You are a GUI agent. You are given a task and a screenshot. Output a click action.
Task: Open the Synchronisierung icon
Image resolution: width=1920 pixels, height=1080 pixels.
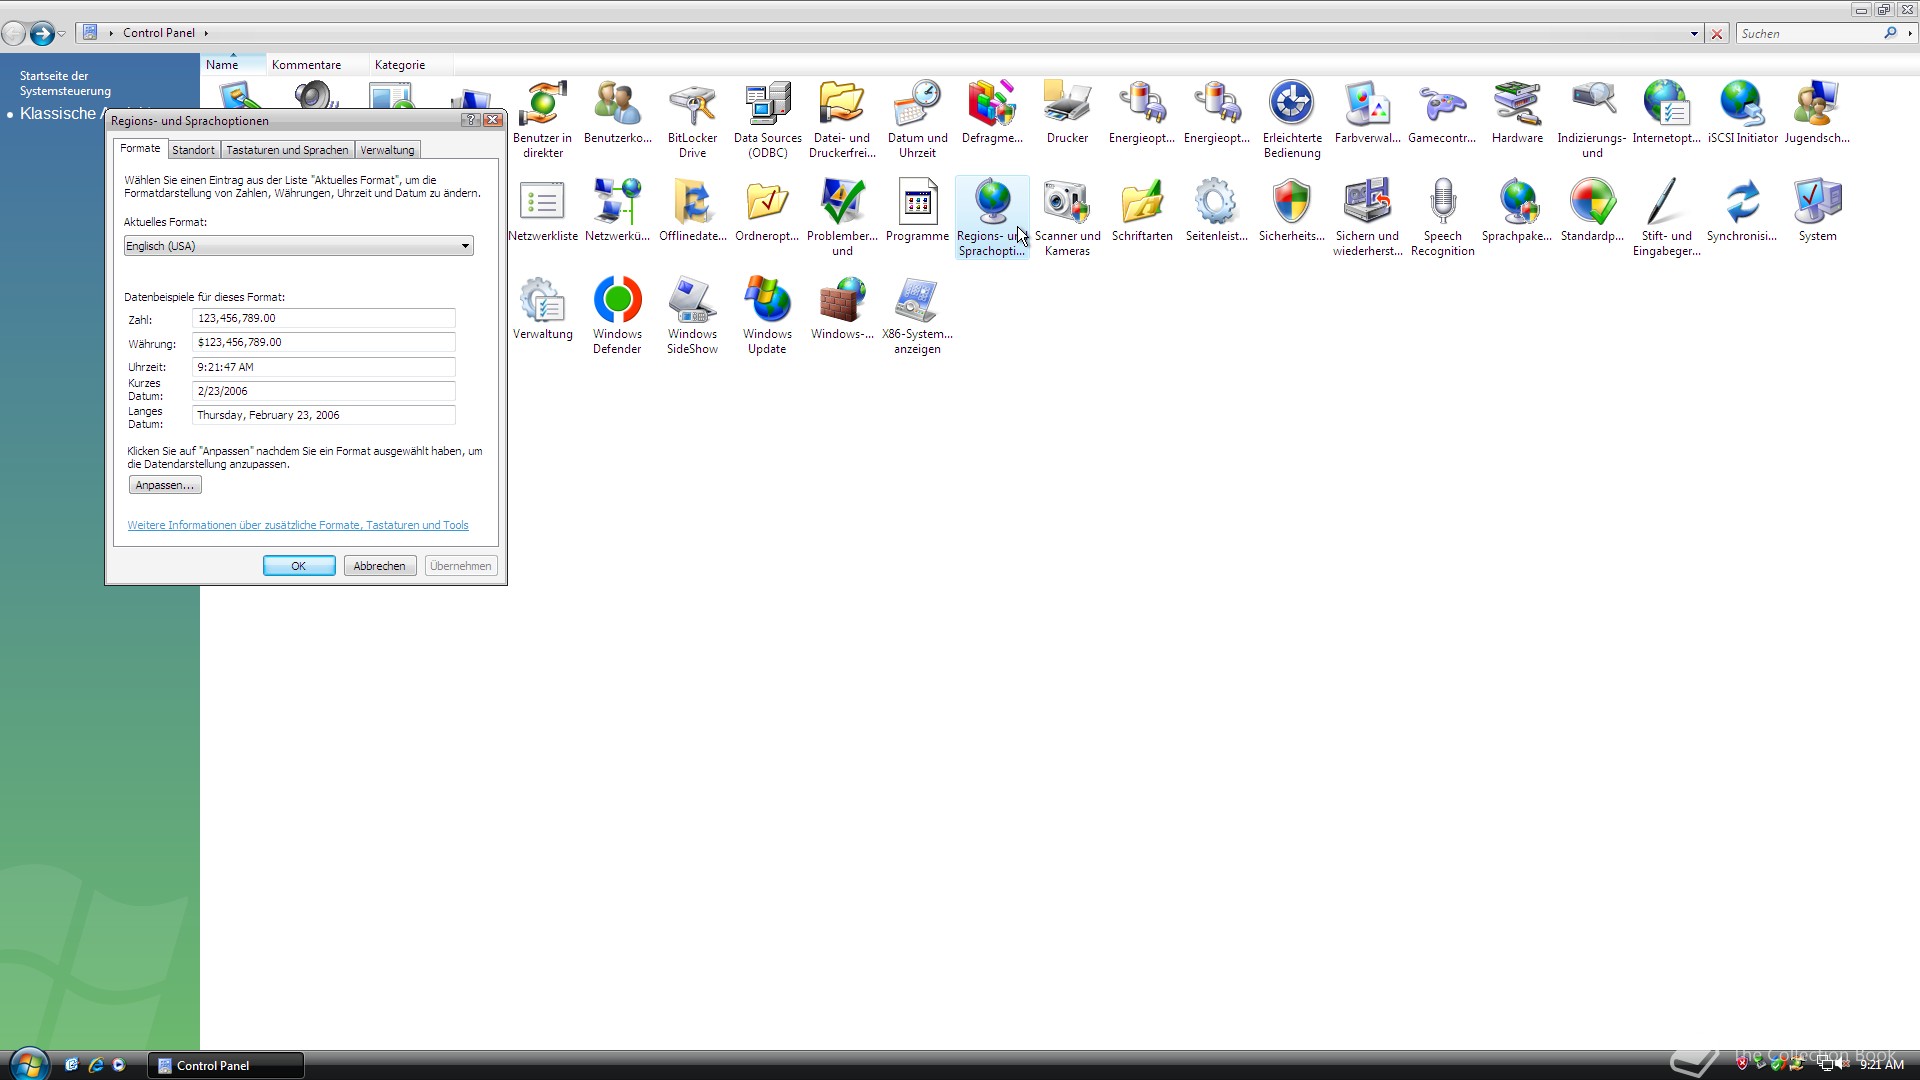pyautogui.click(x=1742, y=210)
